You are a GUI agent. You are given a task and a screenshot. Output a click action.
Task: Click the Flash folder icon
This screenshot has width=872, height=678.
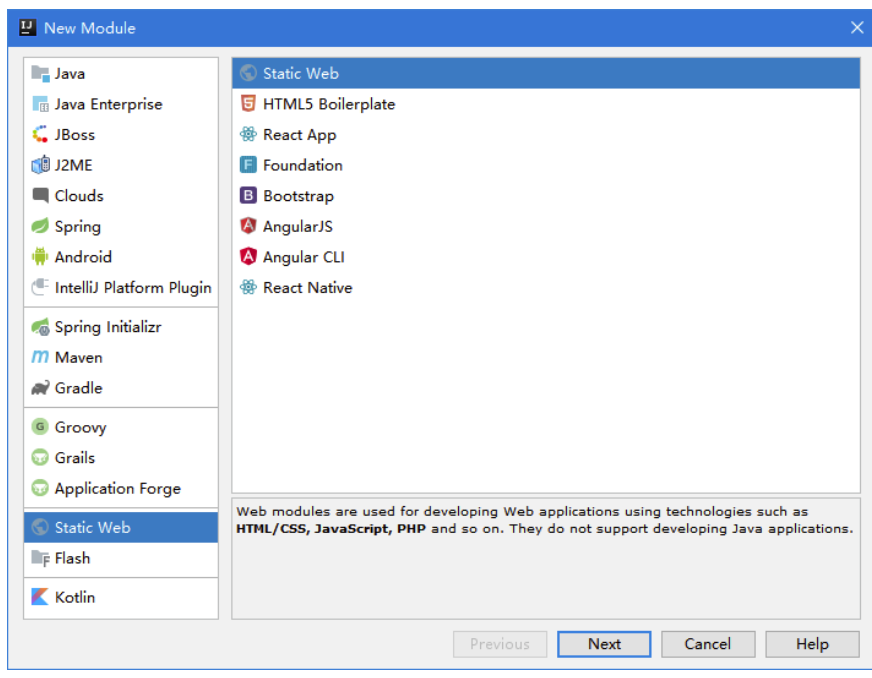[40, 558]
